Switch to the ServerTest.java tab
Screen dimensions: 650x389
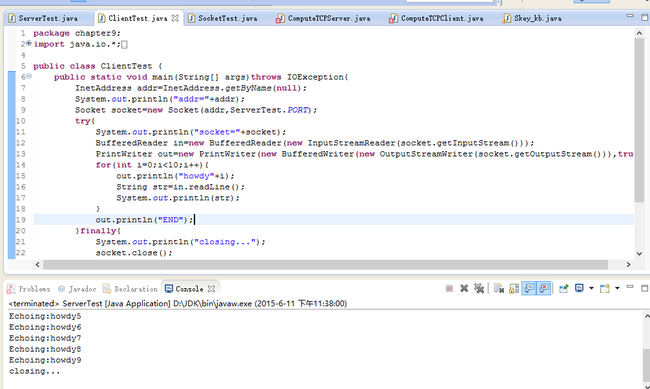coord(48,18)
